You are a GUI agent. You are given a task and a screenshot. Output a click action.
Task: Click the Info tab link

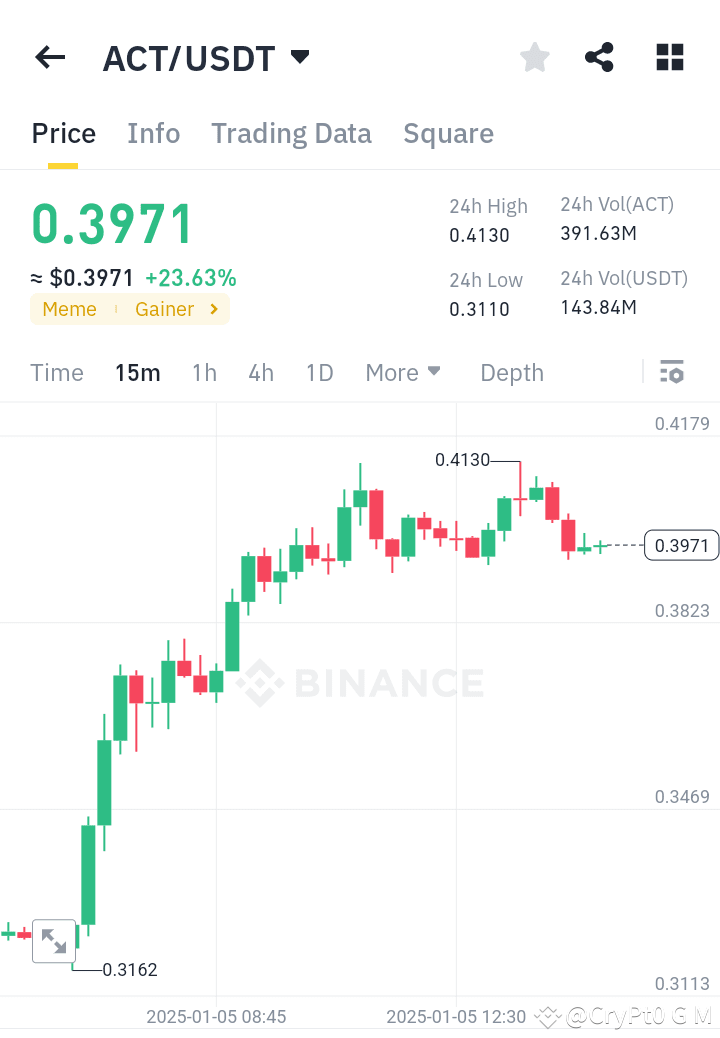tap(153, 133)
